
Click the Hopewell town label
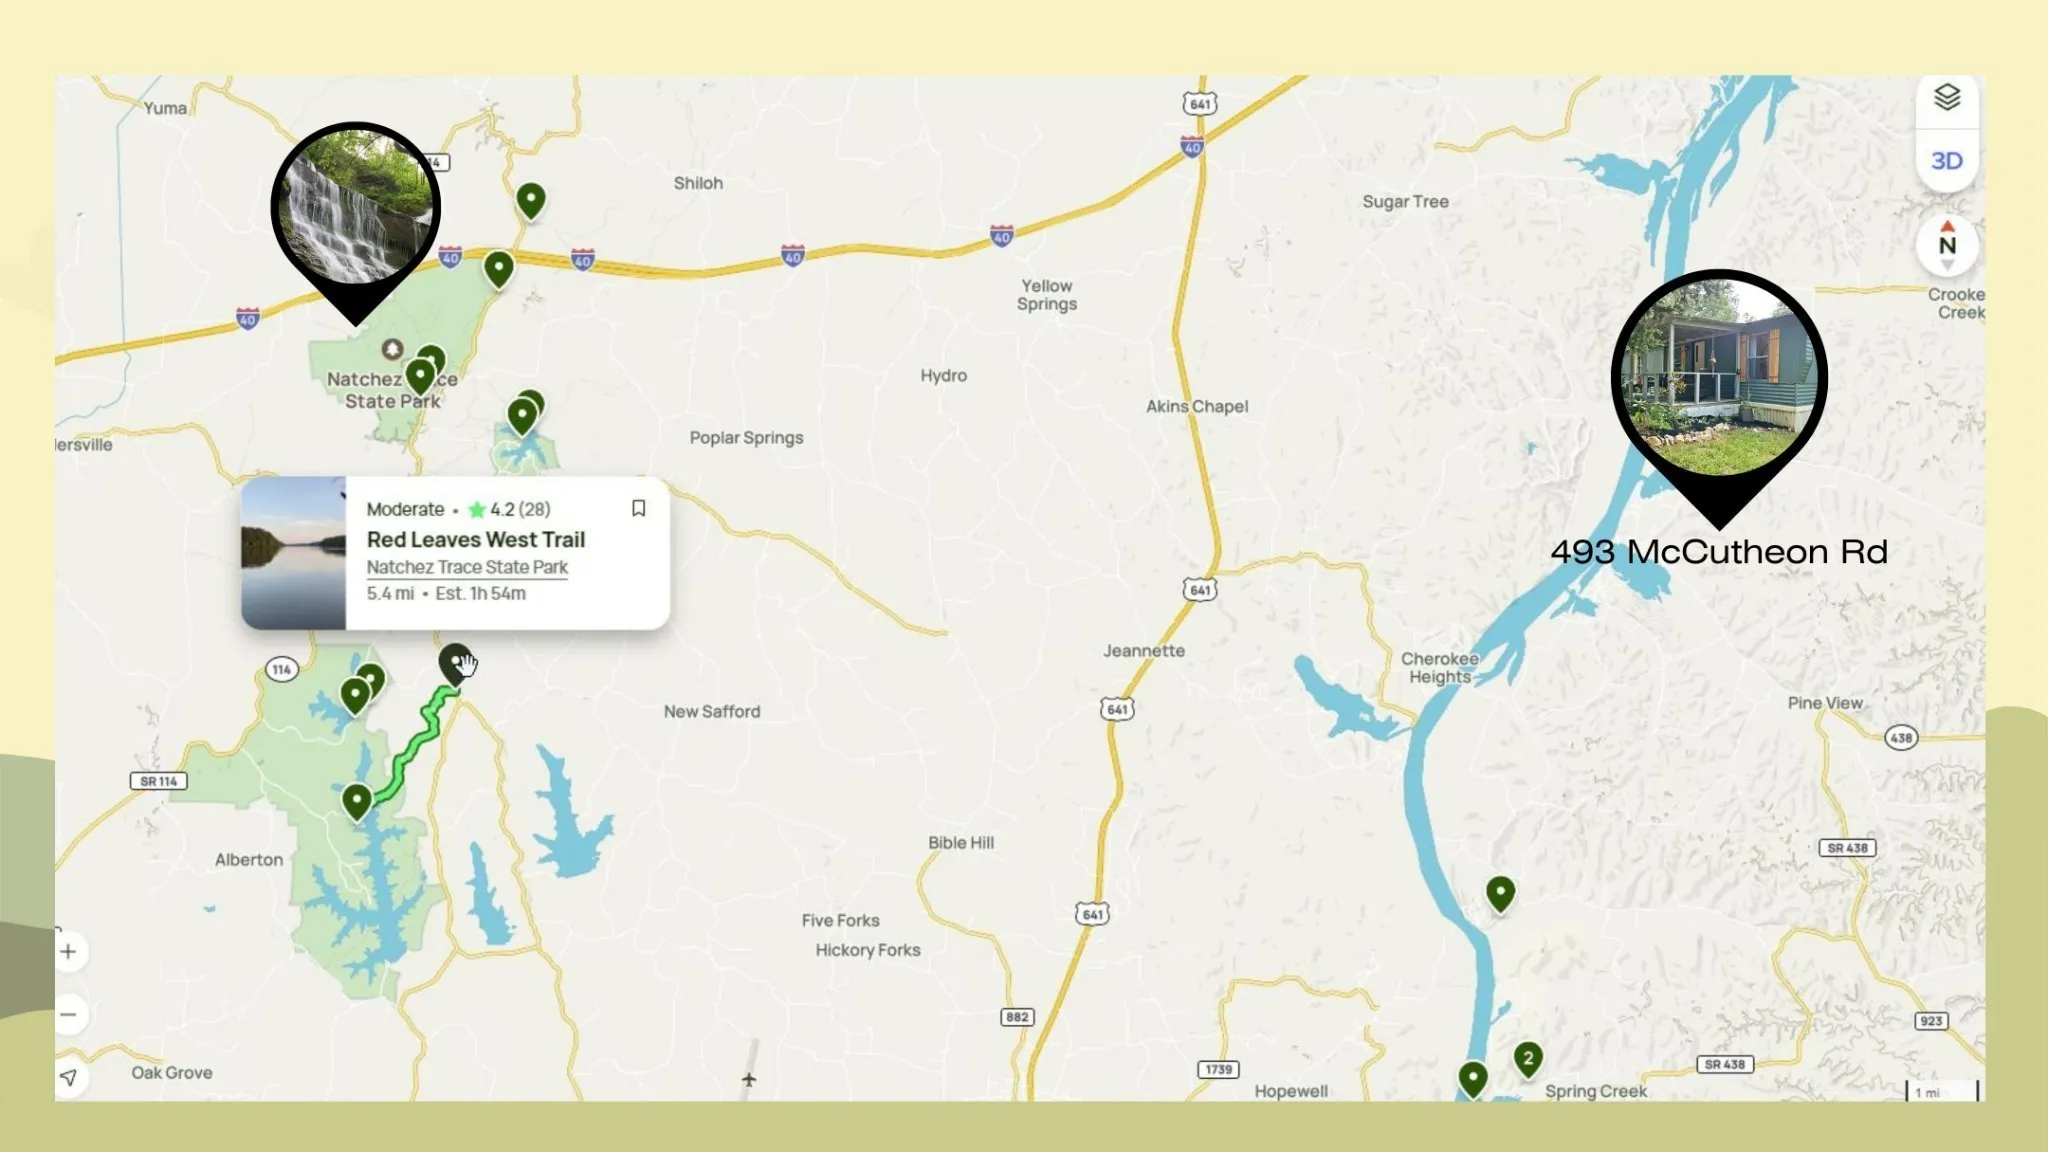1291,1091
